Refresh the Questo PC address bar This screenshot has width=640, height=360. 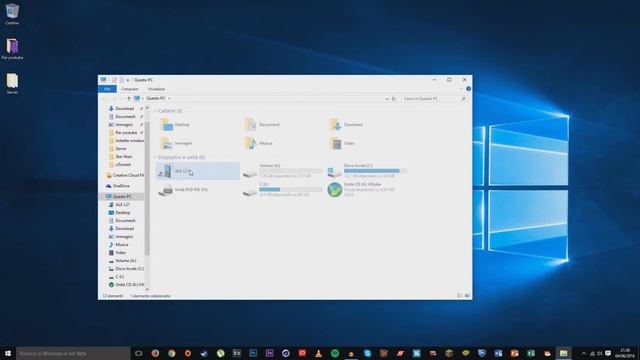pyautogui.click(x=394, y=99)
